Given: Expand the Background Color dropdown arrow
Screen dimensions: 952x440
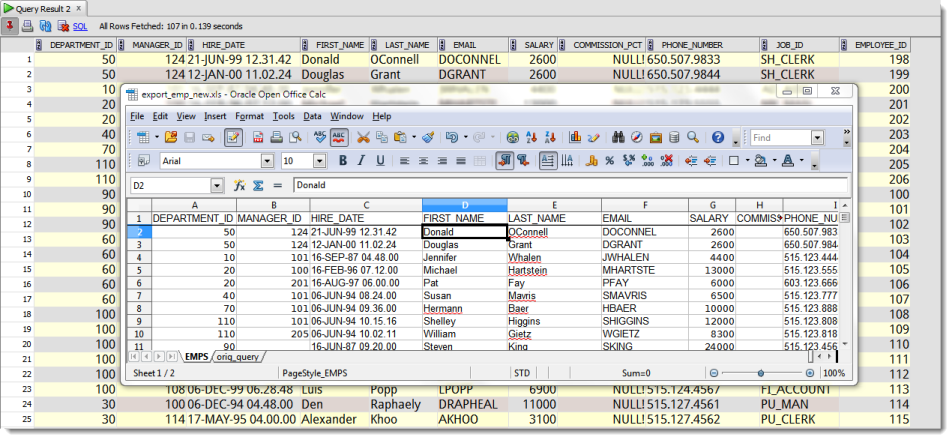Looking at the screenshot, I should click(775, 161).
